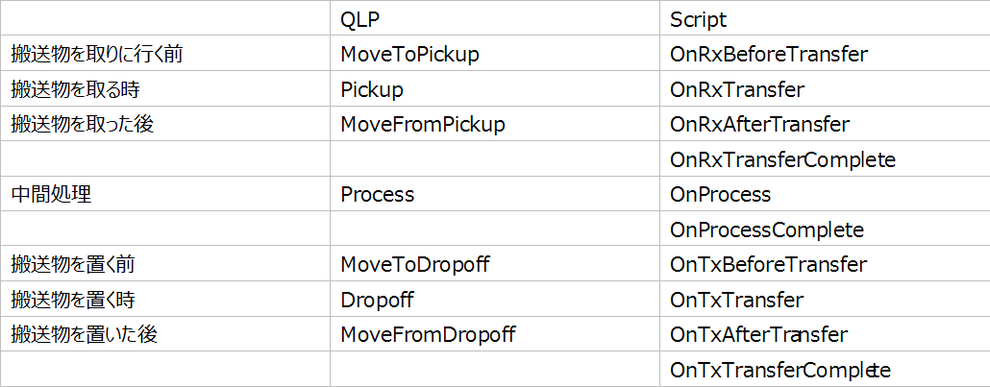Click the 中間処理 row label
The image size is (990, 387).
coord(165,194)
